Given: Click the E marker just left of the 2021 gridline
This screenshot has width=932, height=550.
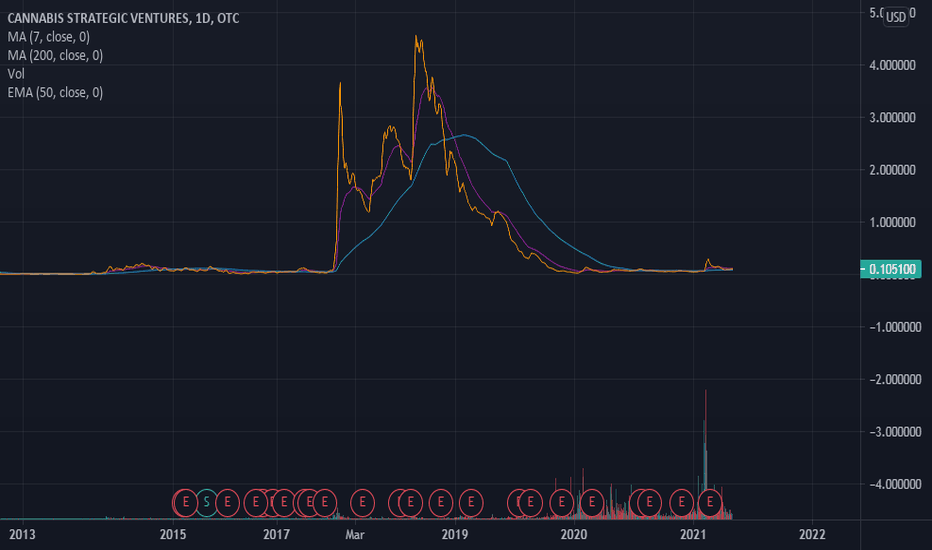Looking at the screenshot, I should point(682,502).
